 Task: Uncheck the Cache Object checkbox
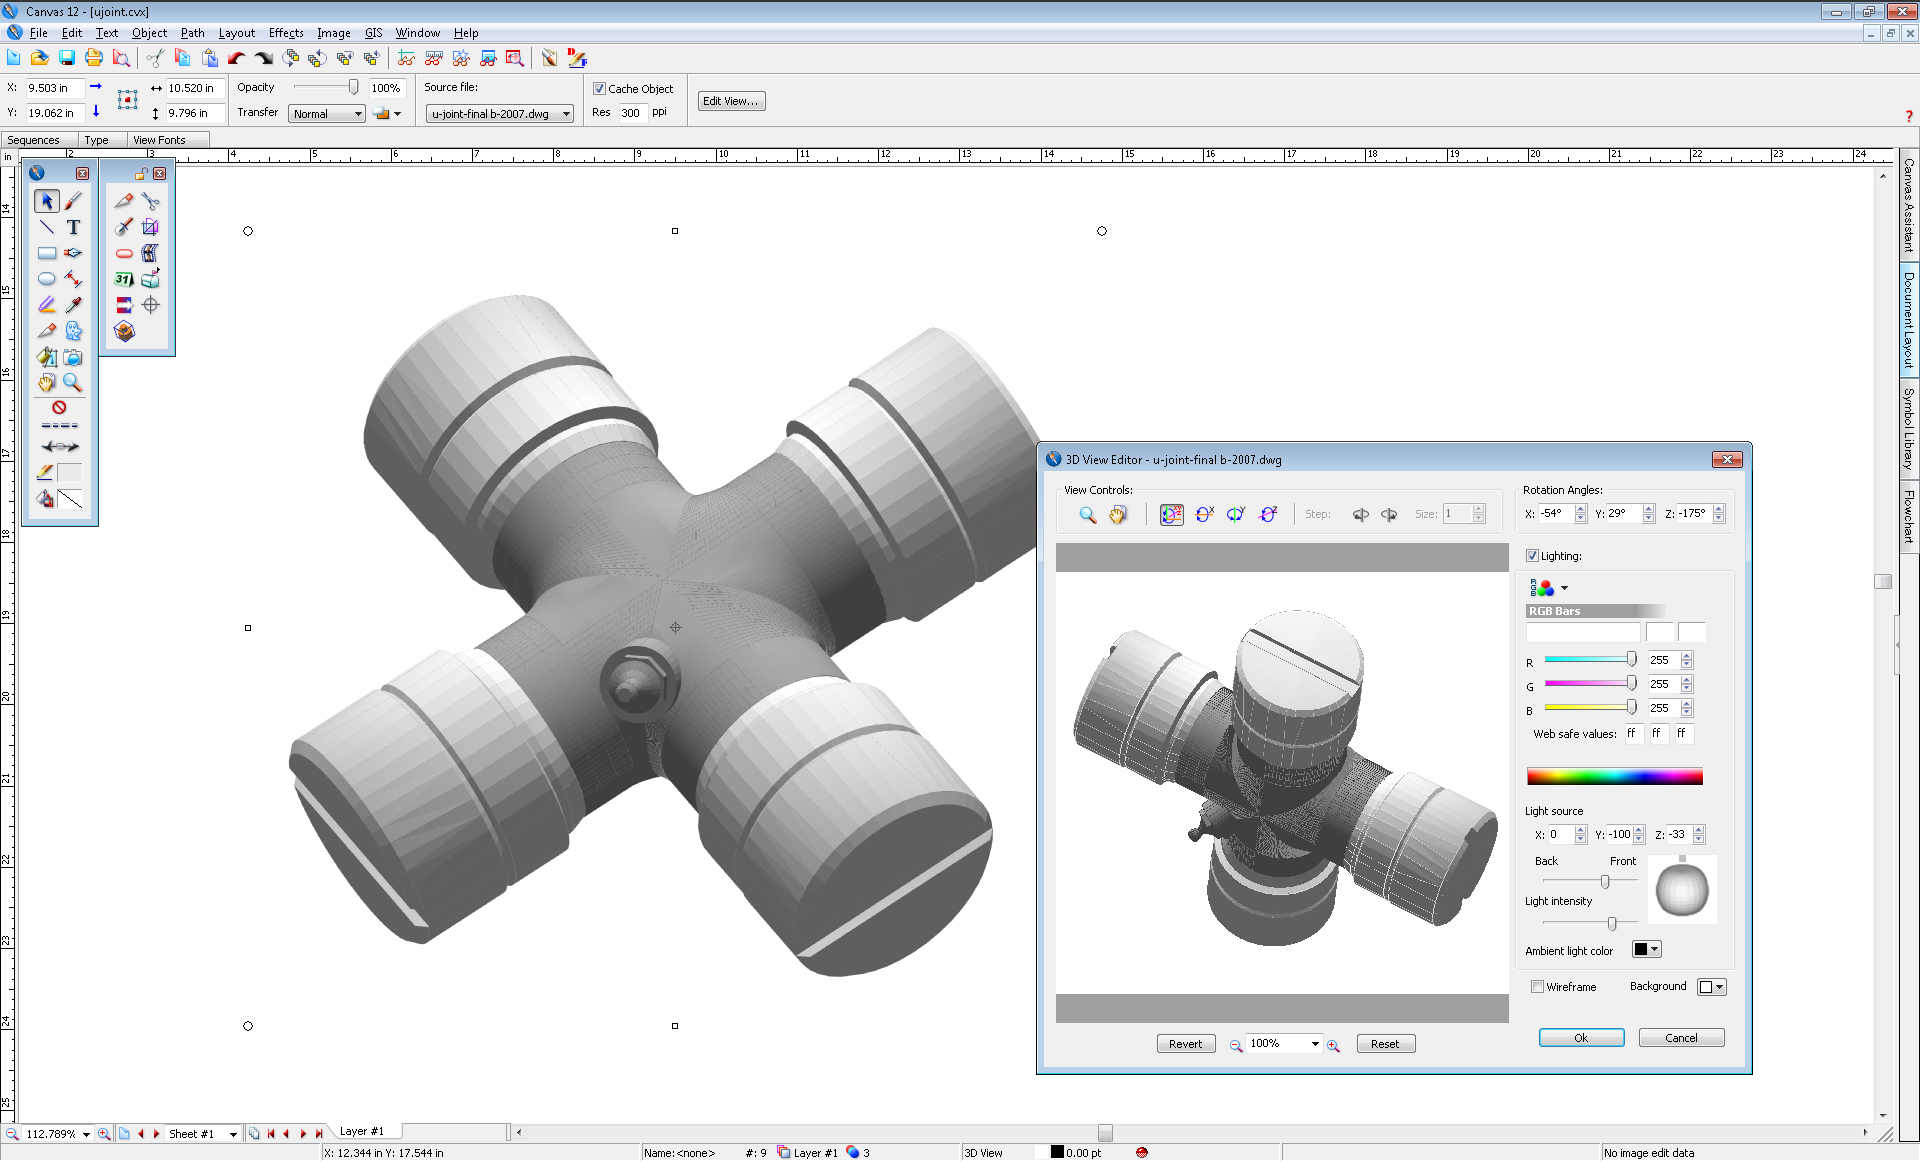[x=599, y=88]
